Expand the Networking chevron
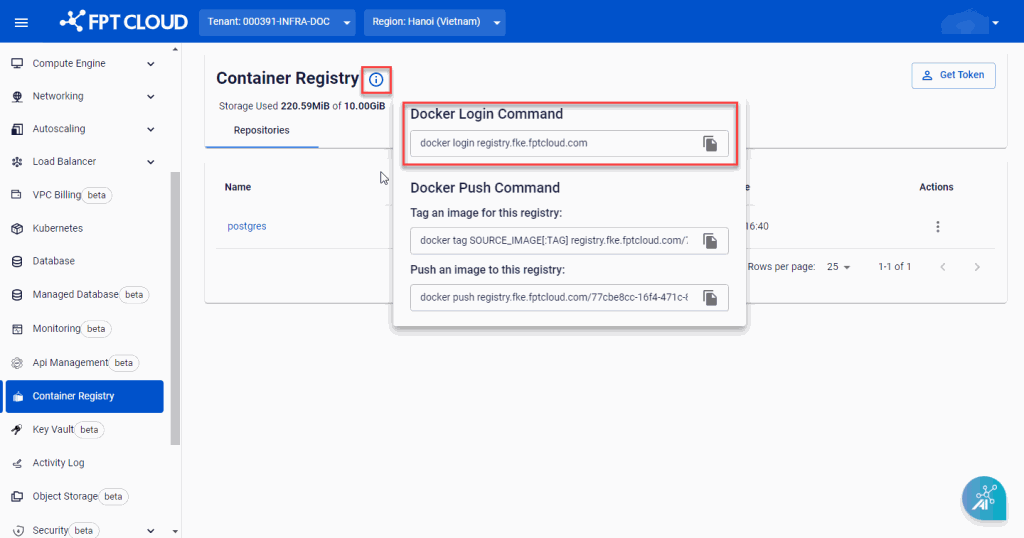This screenshot has width=1024, height=538. tap(151, 97)
